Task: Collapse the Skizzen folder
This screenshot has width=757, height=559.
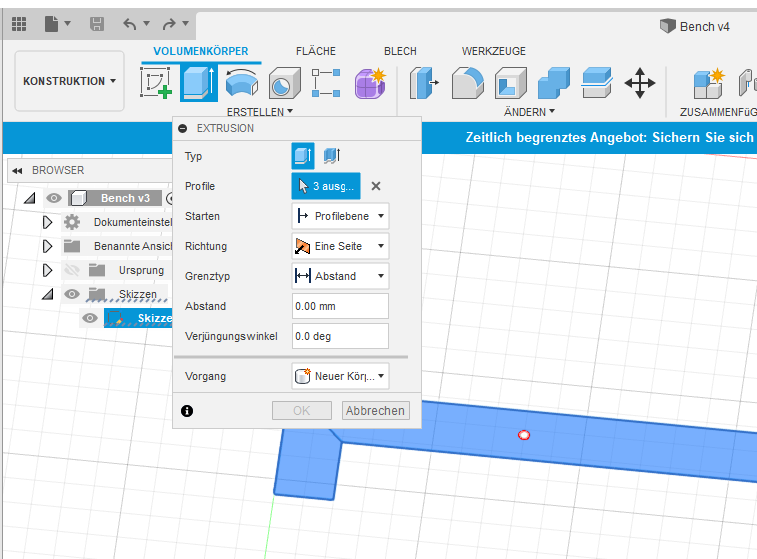Action: coord(47,294)
